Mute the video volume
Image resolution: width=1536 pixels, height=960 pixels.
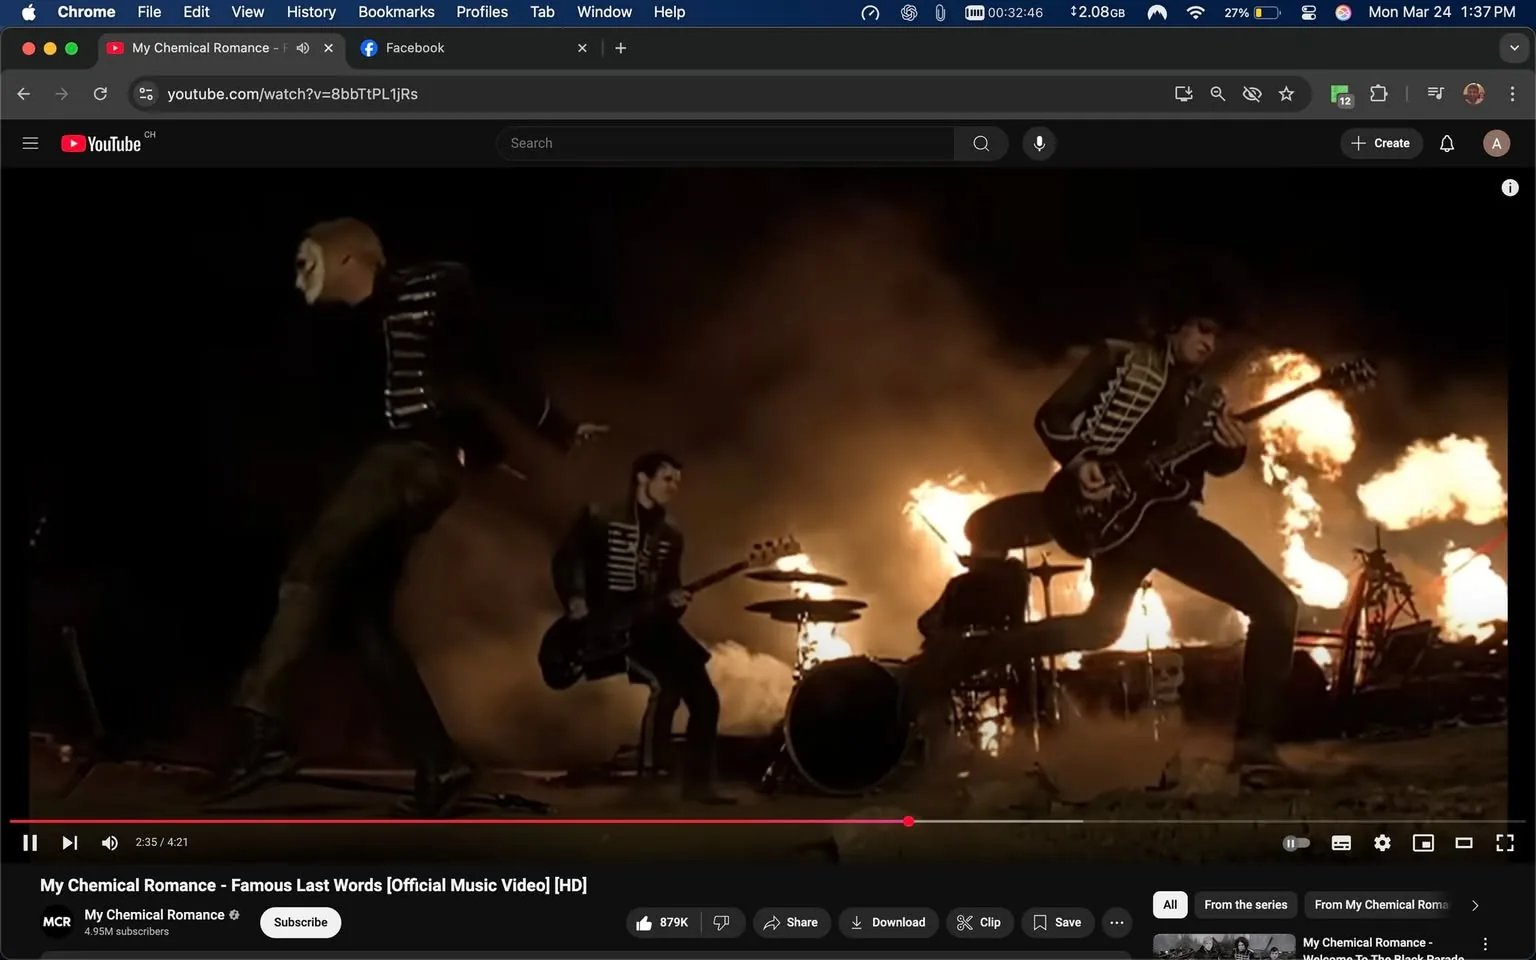[x=109, y=842]
